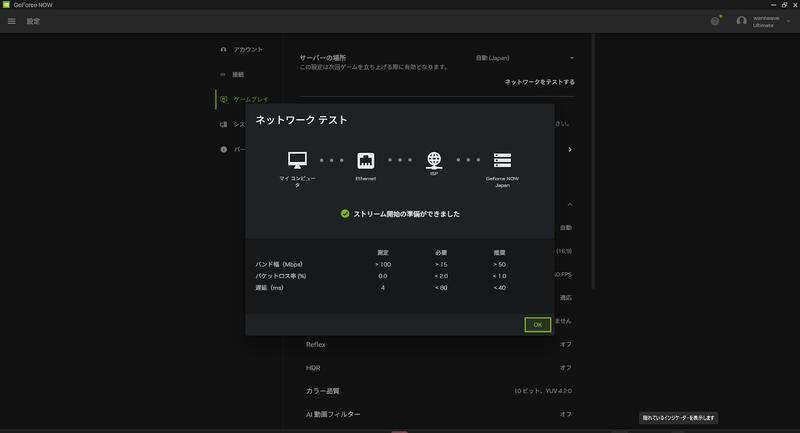
Task: Click the right chevron in settings panel
Action: [x=570, y=149]
